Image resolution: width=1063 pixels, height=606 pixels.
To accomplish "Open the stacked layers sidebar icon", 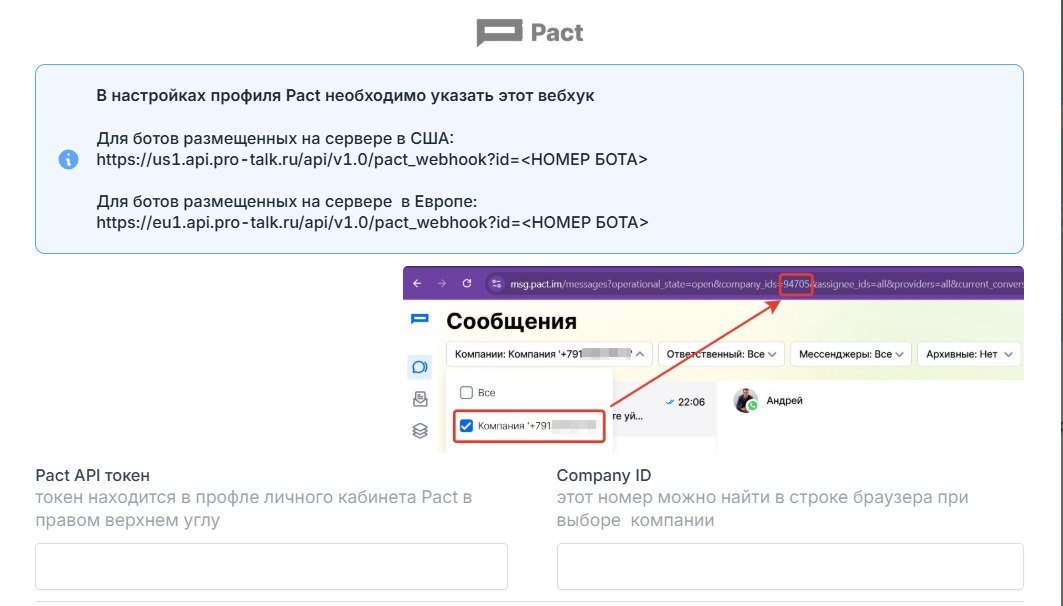I will click(x=420, y=430).
